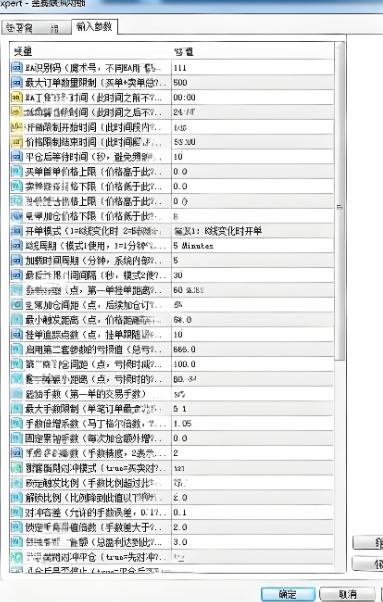Select the 最大订单数量限制 parameter name
The width and height of the screenshot is (383, 602).
pos(95,83)
